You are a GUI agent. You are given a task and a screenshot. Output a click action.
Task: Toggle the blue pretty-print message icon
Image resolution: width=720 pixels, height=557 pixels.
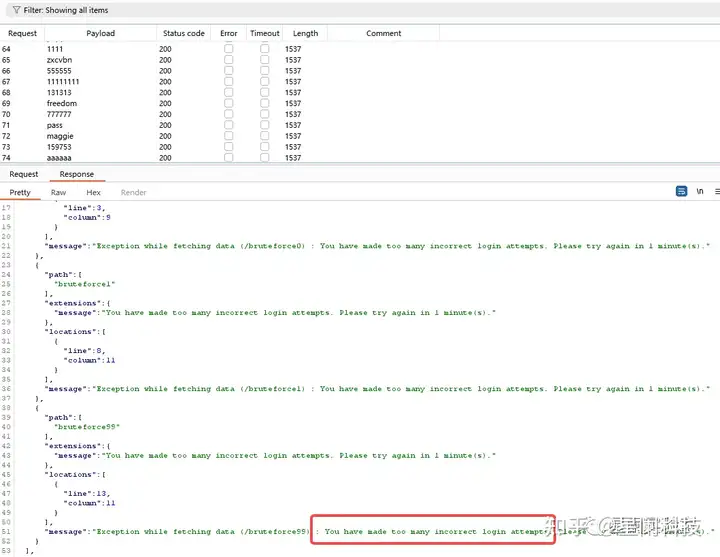point(681,191)
